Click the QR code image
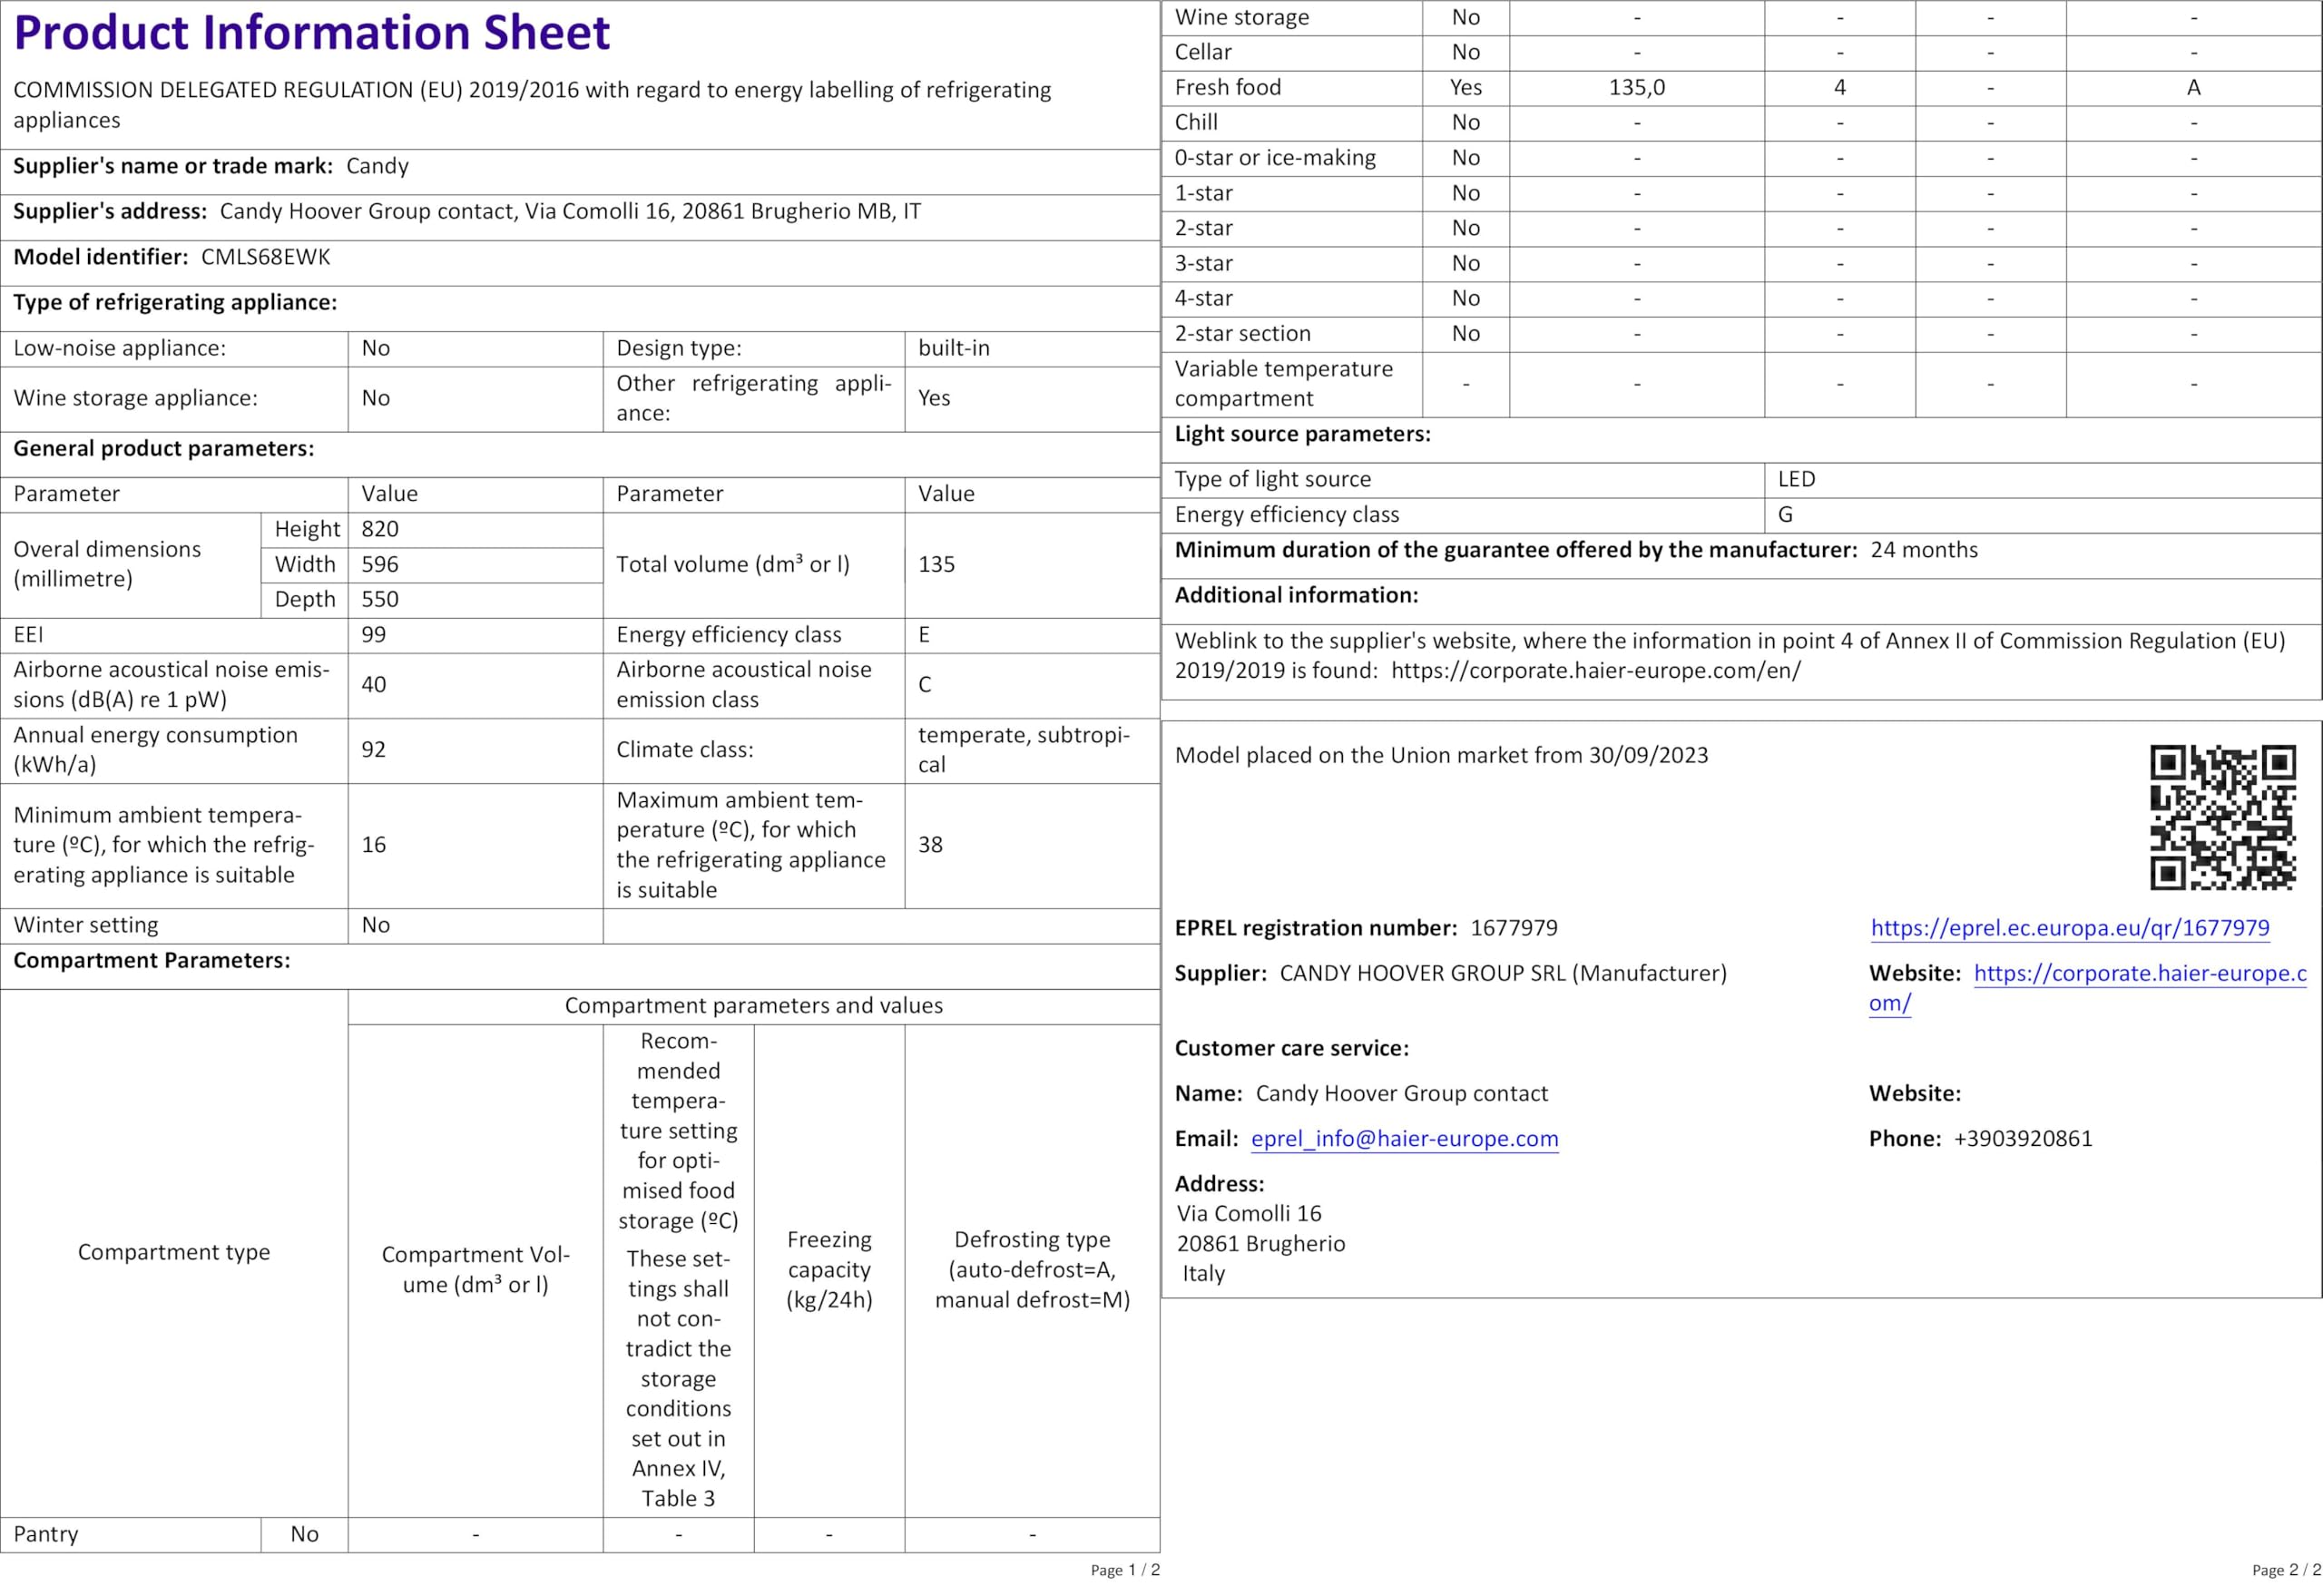 [x=2222, y=816]
